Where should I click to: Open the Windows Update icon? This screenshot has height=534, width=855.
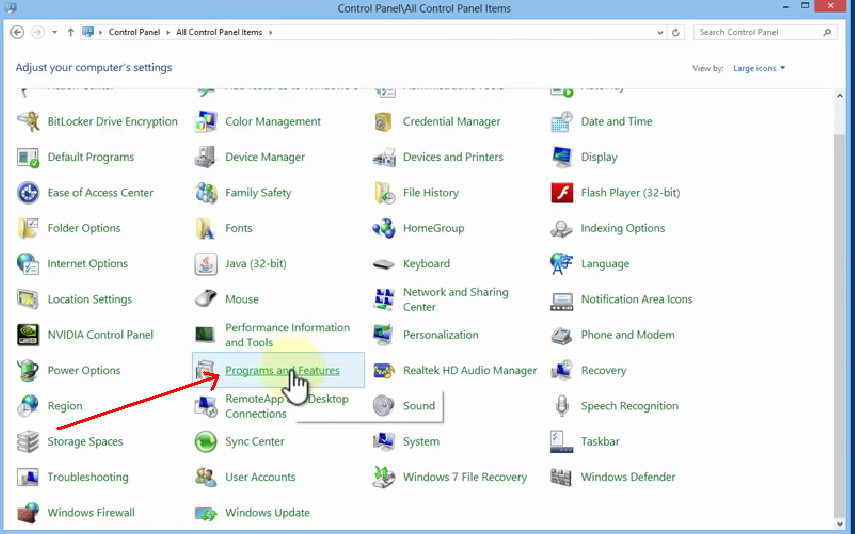[206, 513]
